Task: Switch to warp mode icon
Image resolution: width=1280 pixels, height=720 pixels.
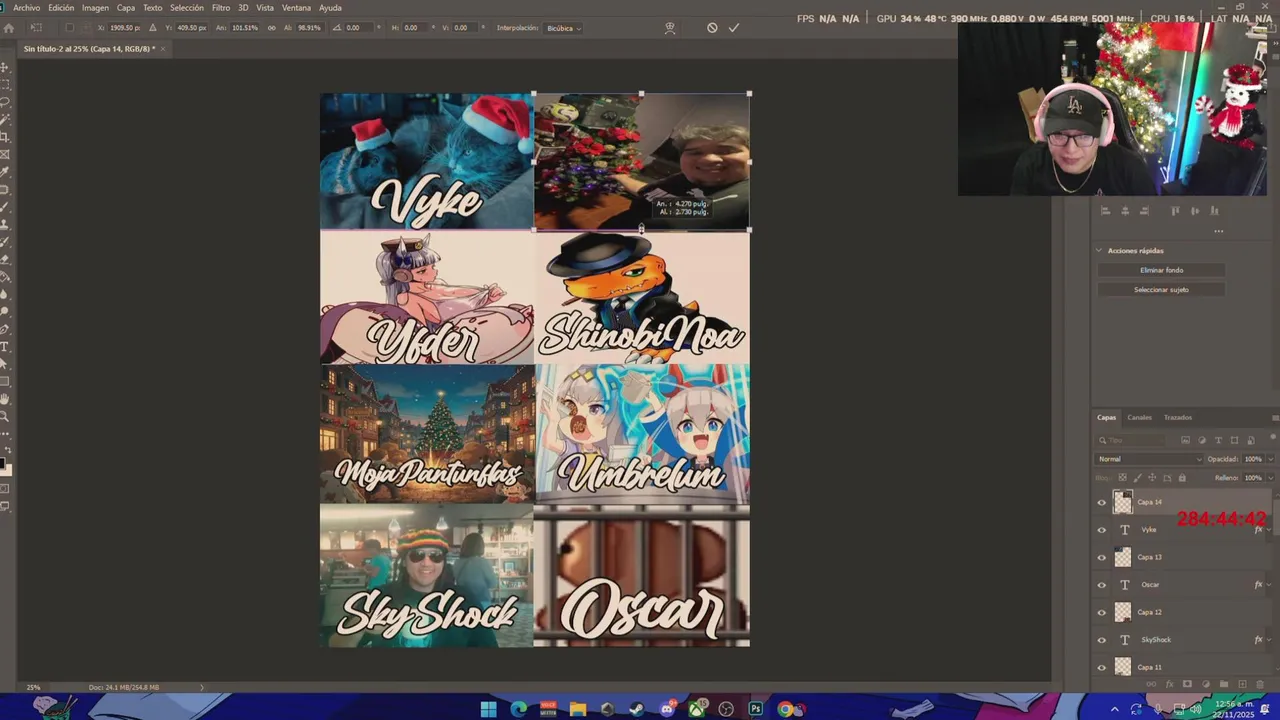Action: [x=670, y=28]
